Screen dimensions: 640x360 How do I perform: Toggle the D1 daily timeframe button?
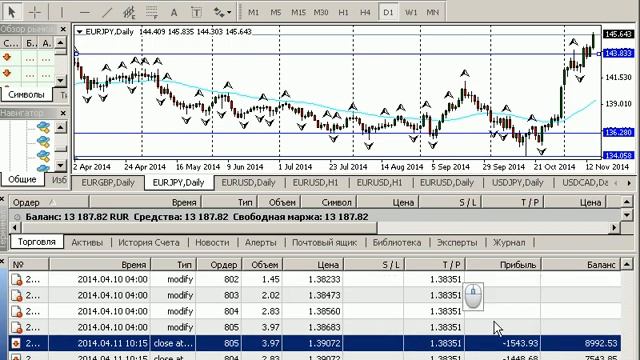[x=388, y=12]
